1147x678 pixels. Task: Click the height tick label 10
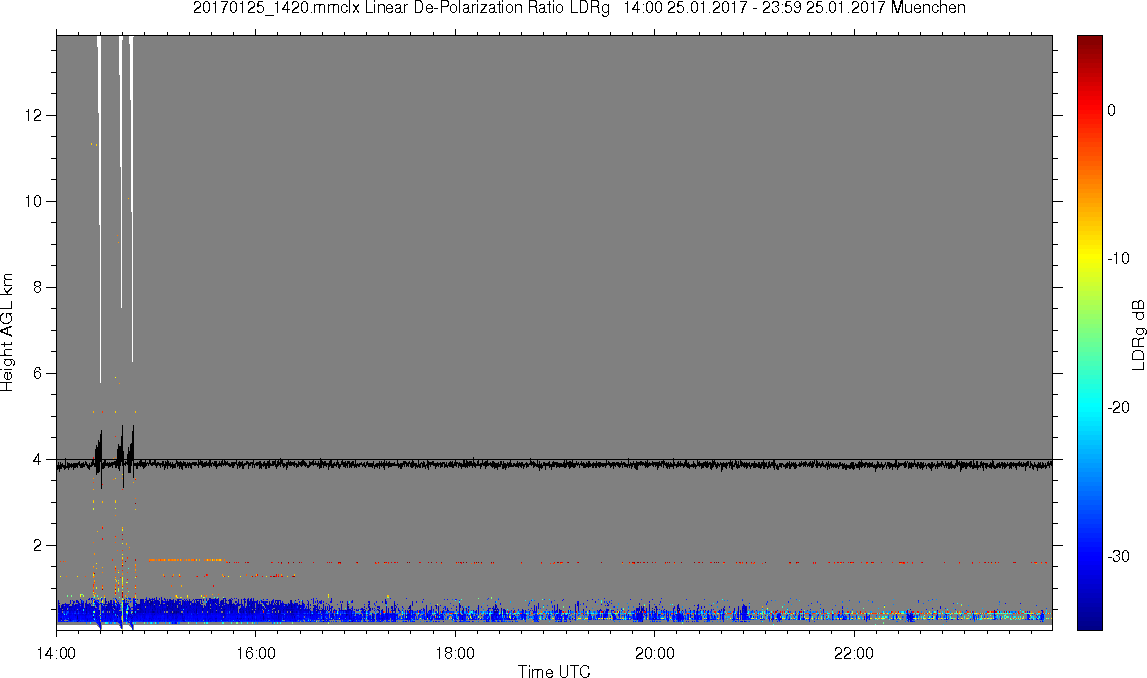(x=34, y=201)
